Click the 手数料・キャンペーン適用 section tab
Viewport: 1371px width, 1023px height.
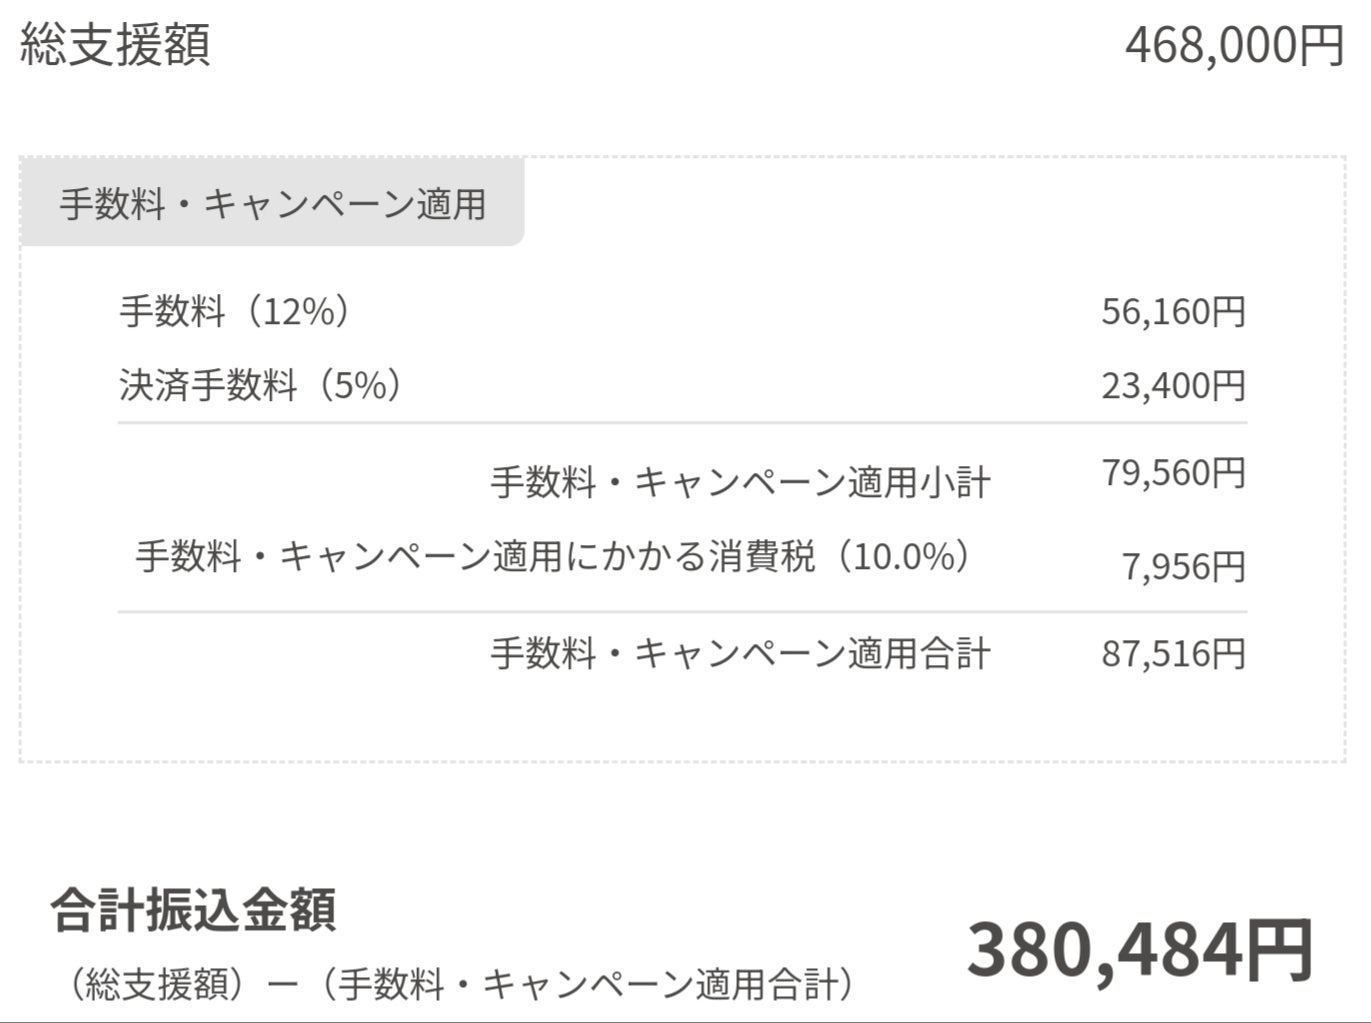coord(272,204)
